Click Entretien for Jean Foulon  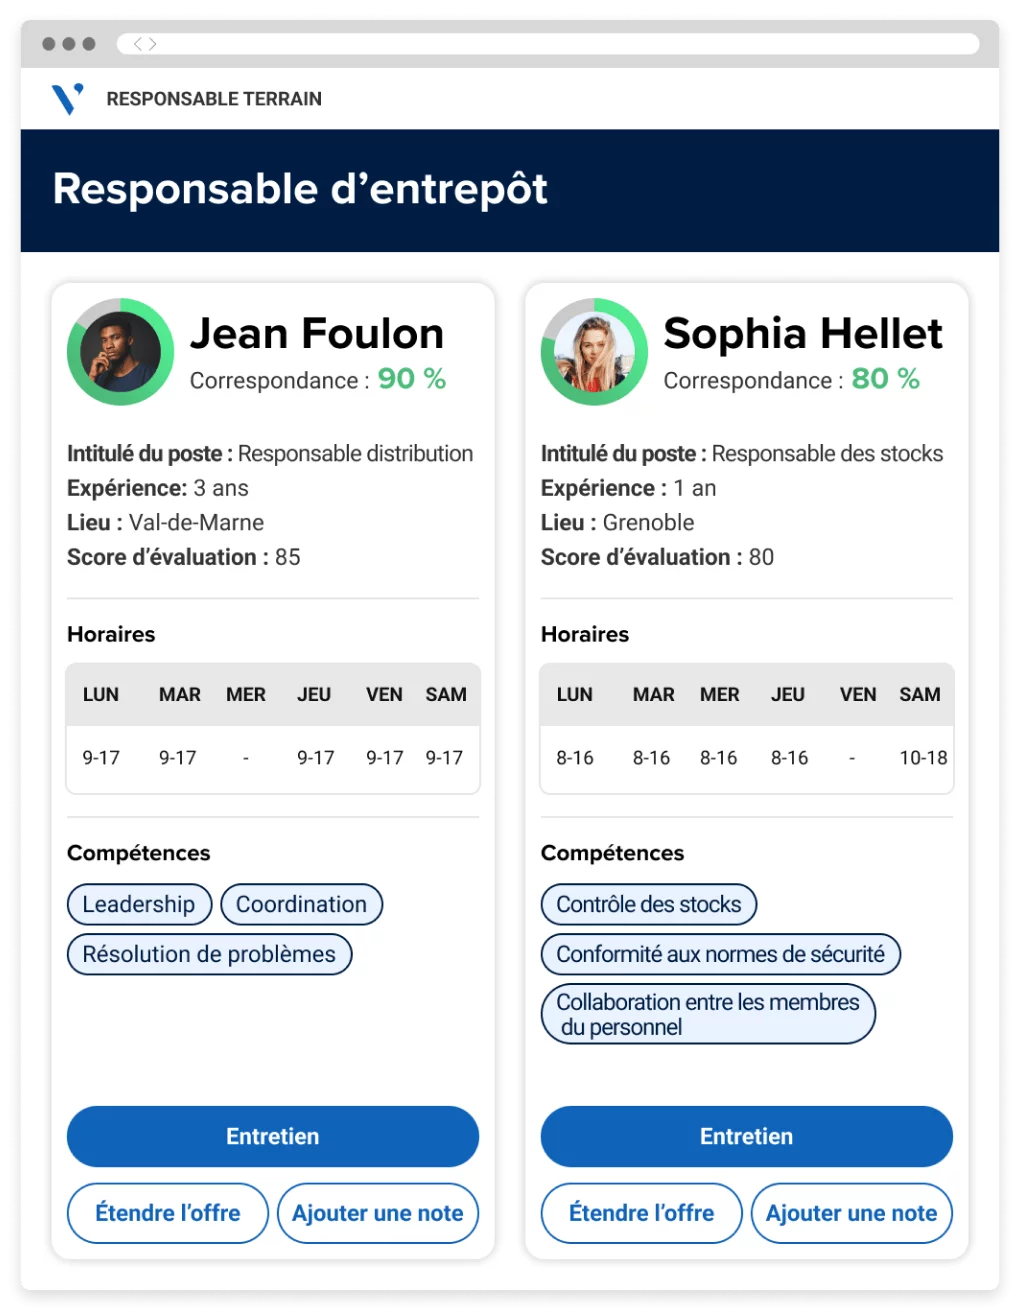click(x=272, y=1137)
